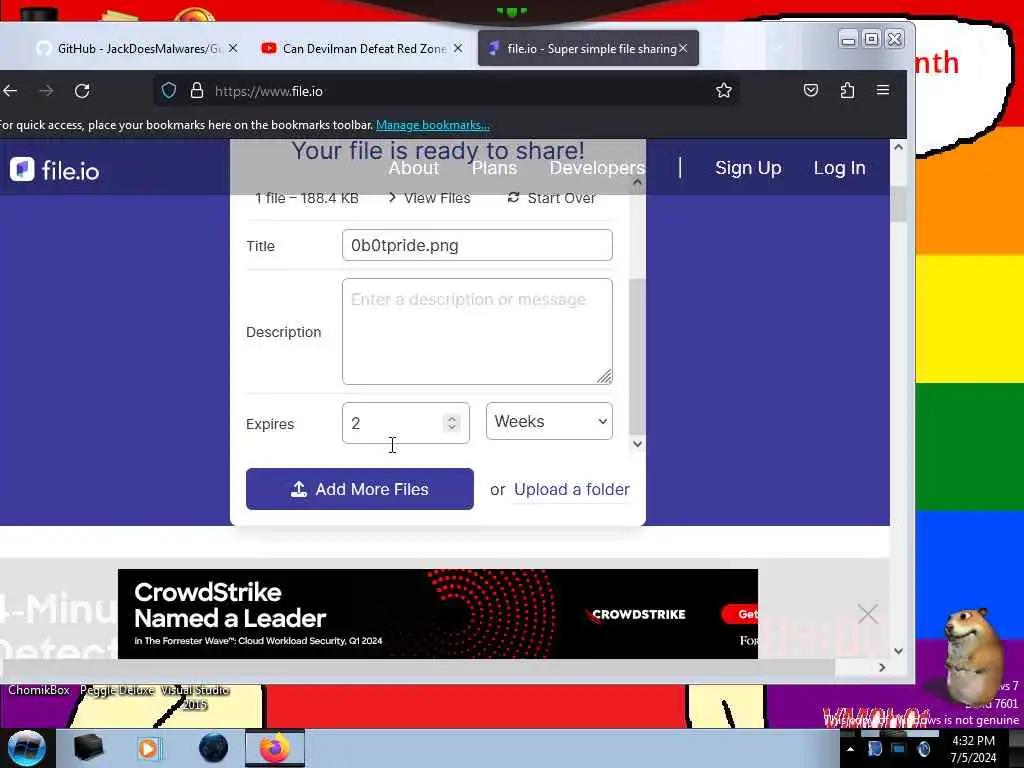Open the Windows Start menu orb
Screen dimensions: 1024x768
pos(26,748)
